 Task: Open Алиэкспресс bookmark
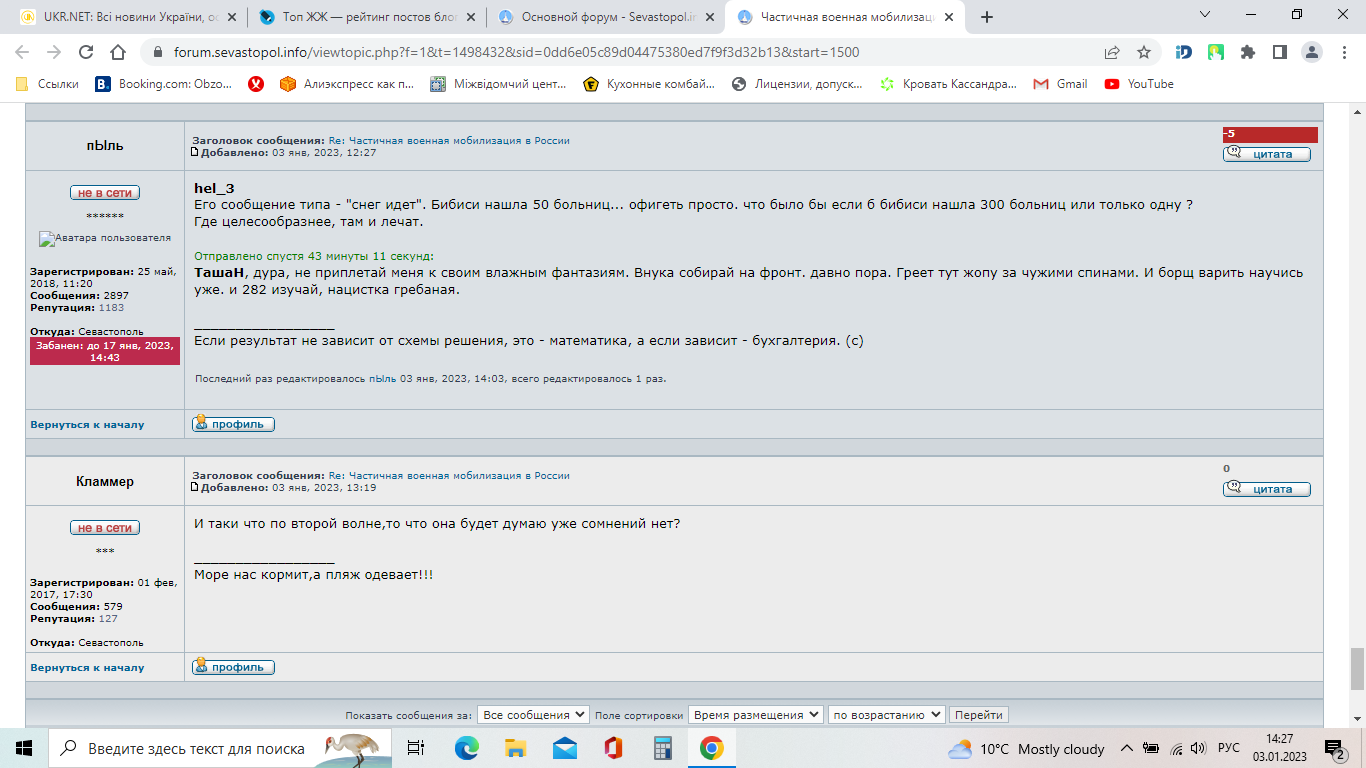(346, 84)
